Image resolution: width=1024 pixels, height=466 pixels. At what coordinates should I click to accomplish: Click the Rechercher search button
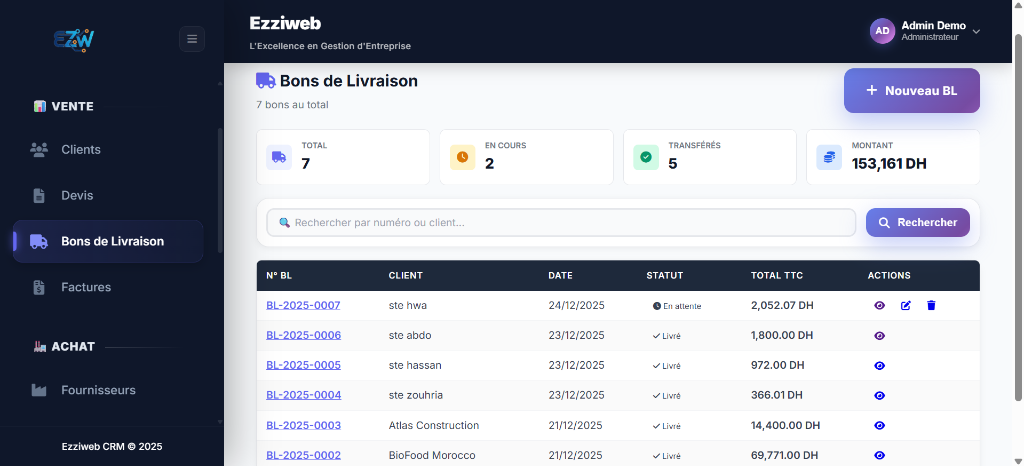918,223
